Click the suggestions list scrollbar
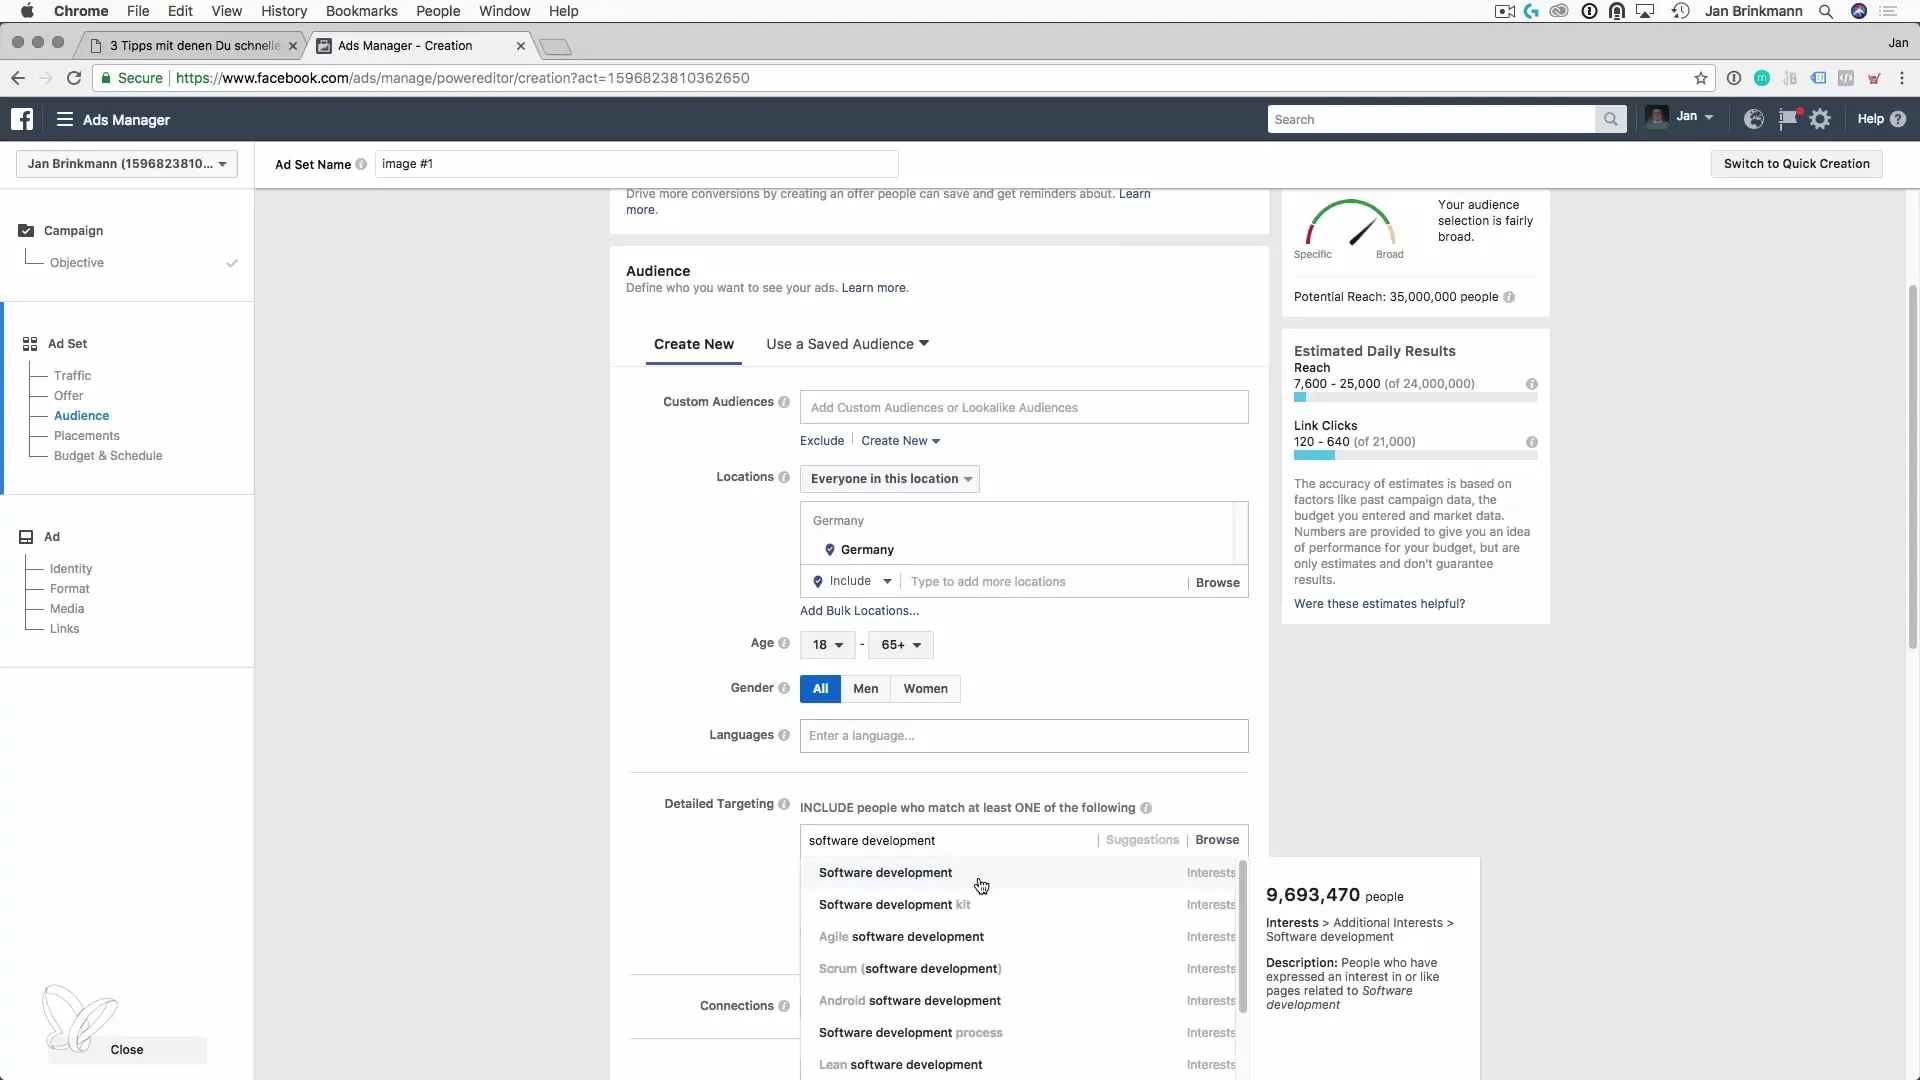Image resolution: width=1920 pixels, height=1080 pixels. pyautogui.click(x=1242, y=935)
